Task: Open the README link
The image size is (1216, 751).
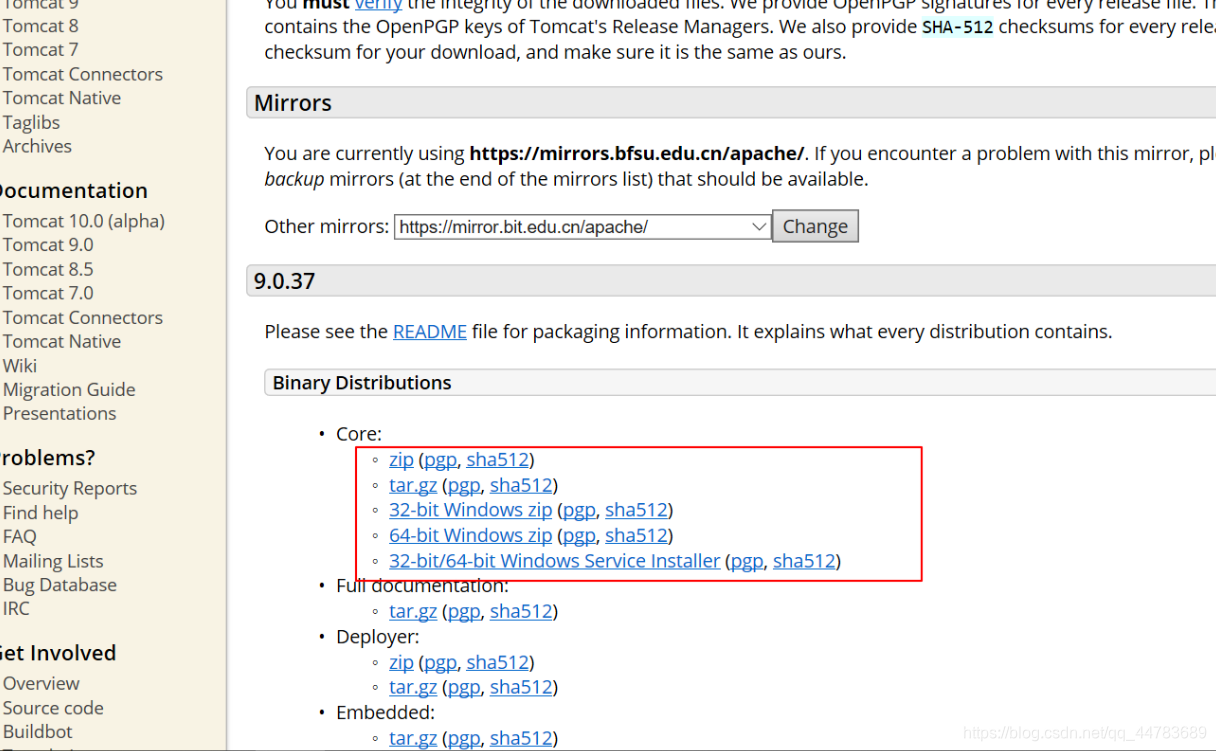Action: pyautogui.click(x=430, y=331)
